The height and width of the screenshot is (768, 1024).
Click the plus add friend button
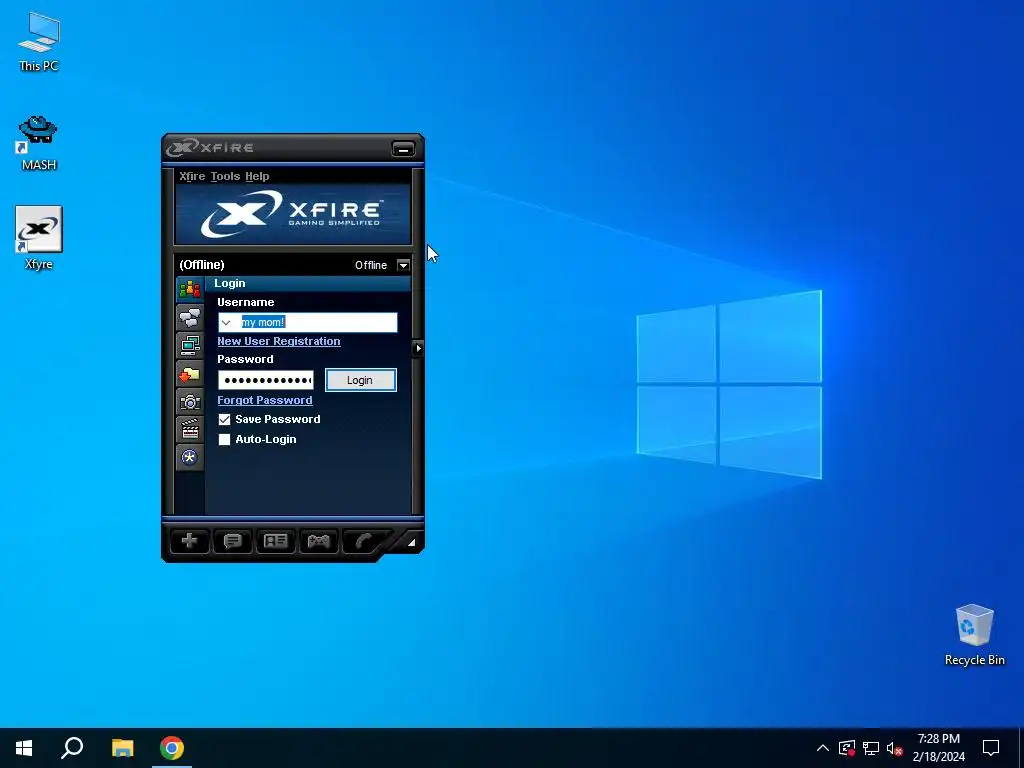click(189, 541)
